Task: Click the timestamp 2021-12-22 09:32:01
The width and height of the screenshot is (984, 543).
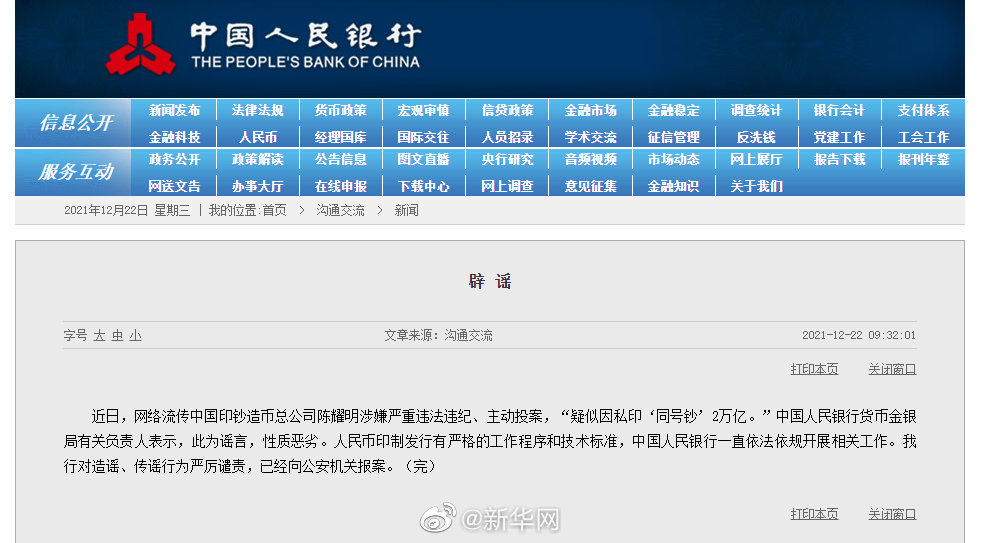Action: point(858,335)
